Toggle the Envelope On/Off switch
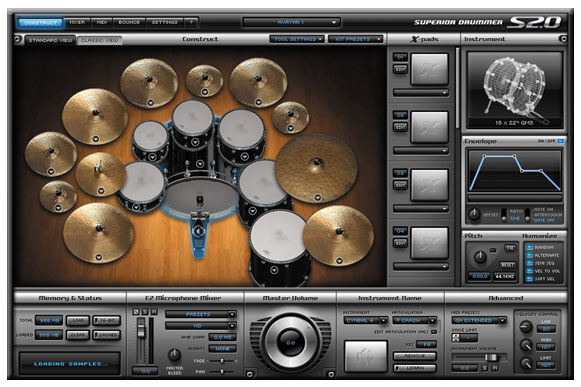Screen dimensions: 581x387 tap(561, 141)
